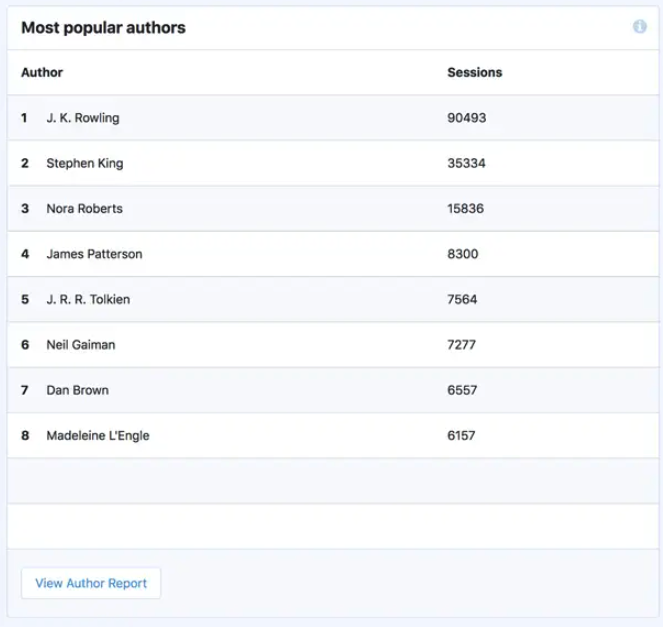Select the J. K. Rowling author name
The width and height of the screenshot is (663, 627).
tap(83, 118)
